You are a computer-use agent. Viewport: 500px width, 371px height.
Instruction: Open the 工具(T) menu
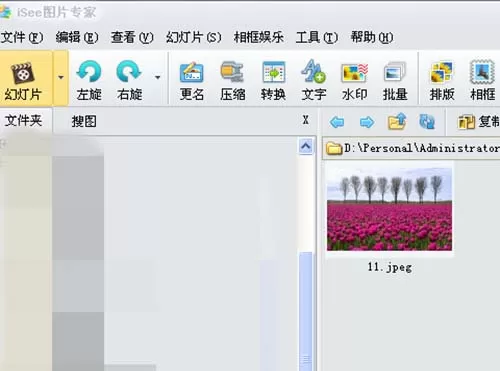pyautogui.click(x=317, y=37)
